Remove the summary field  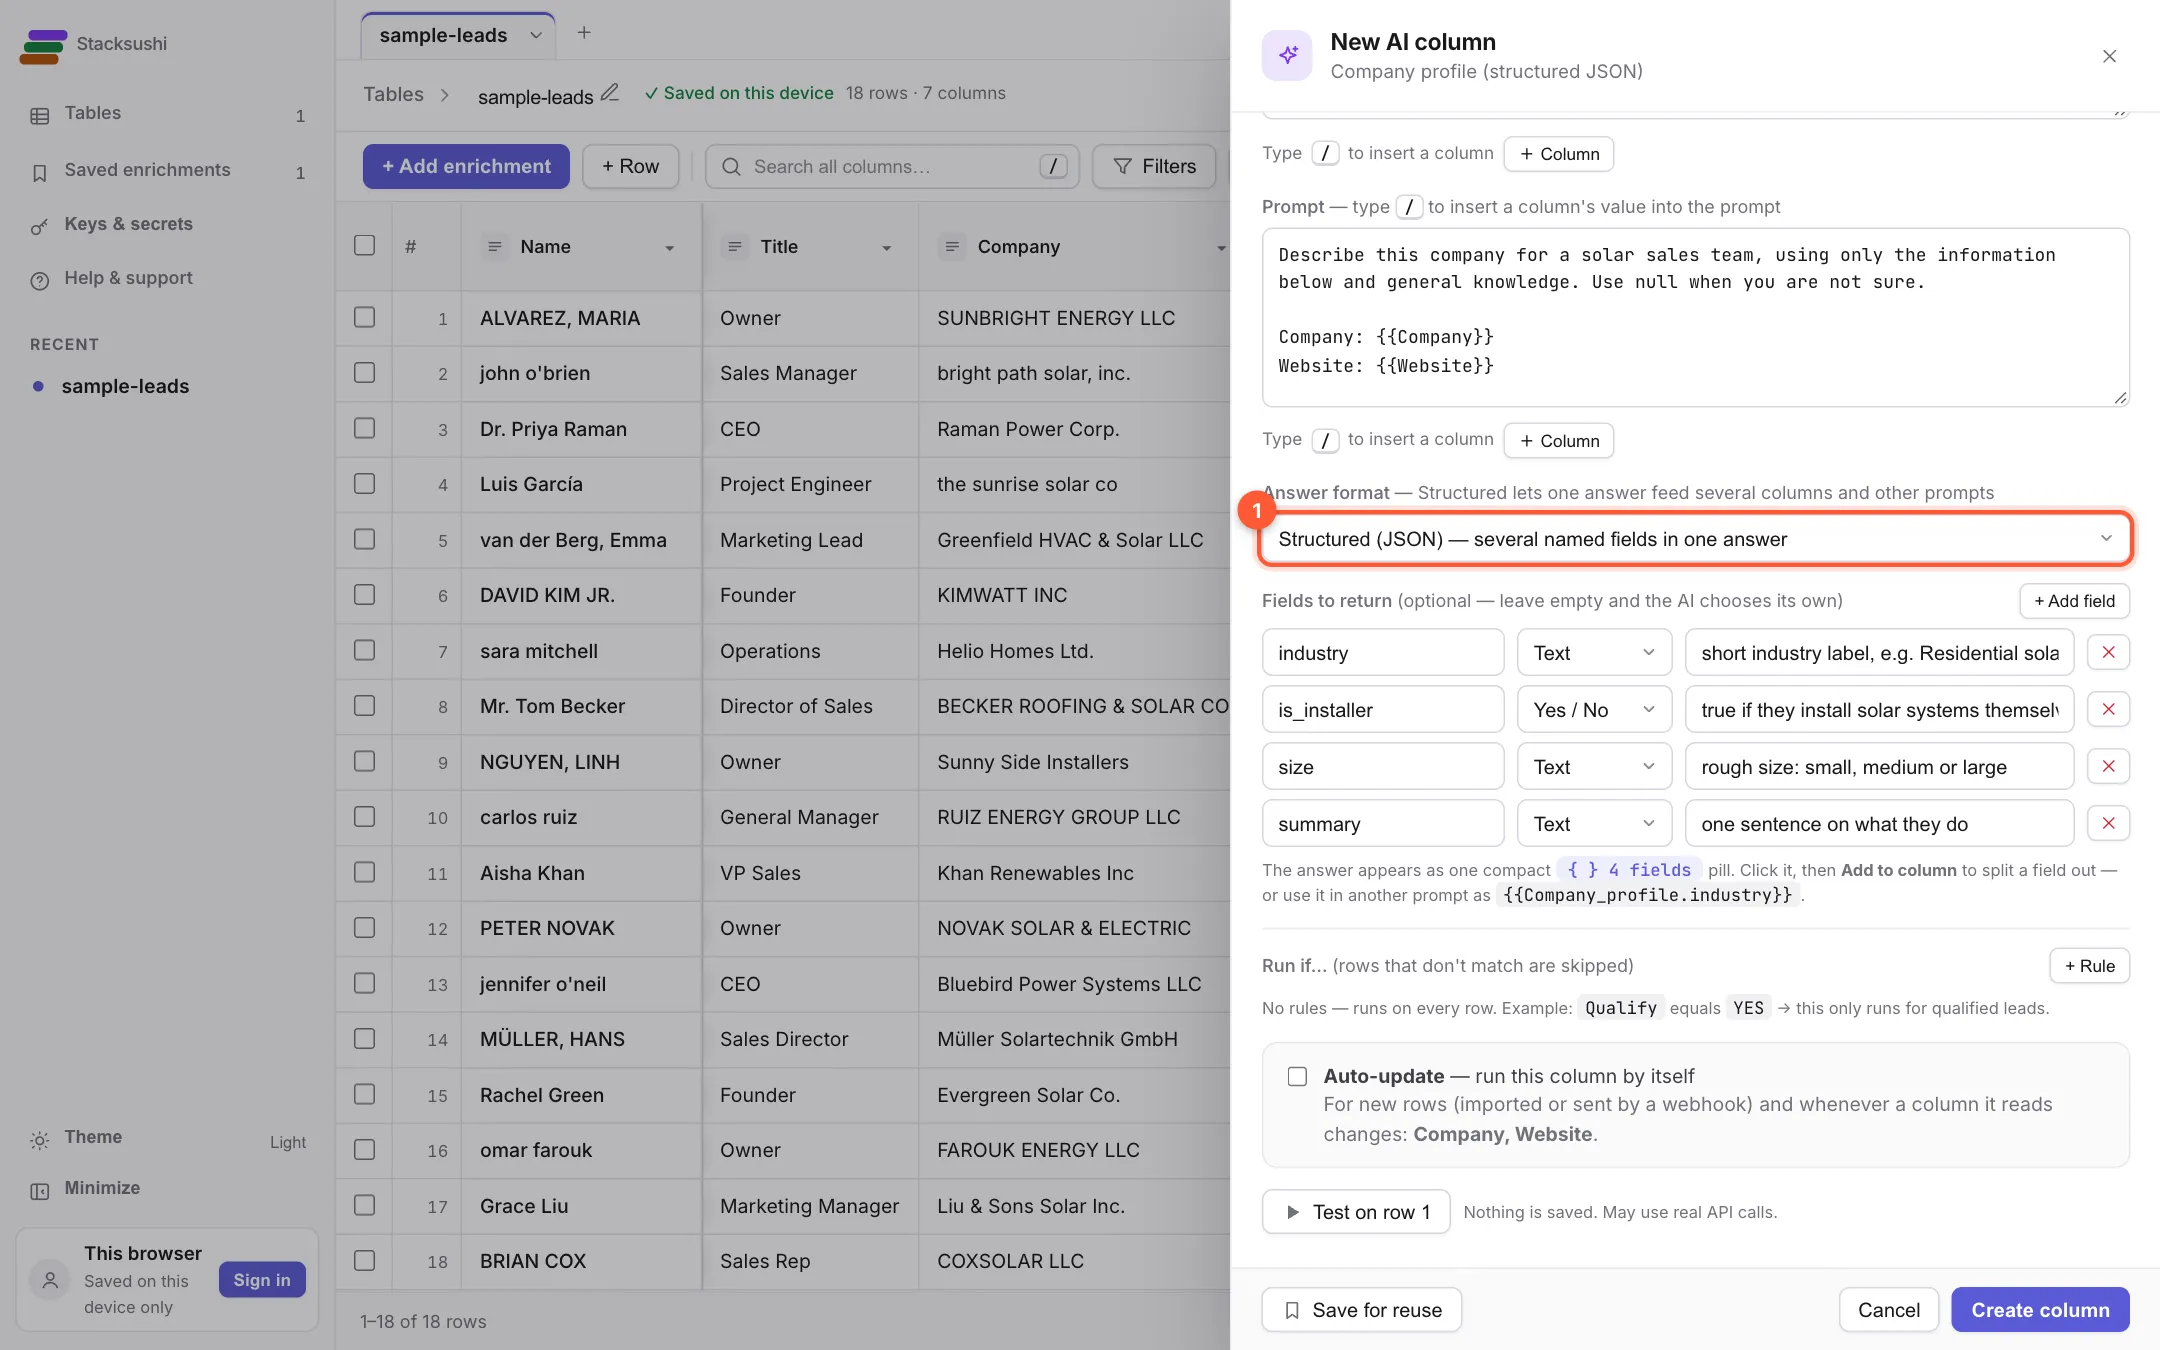click(x=2108, y=824)
